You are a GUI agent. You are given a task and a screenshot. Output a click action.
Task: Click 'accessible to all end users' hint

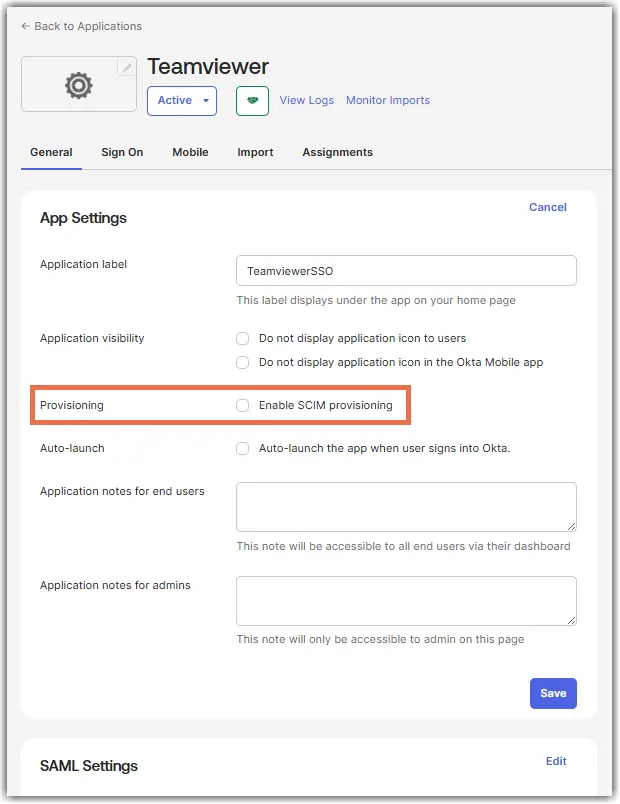(404, 546)
